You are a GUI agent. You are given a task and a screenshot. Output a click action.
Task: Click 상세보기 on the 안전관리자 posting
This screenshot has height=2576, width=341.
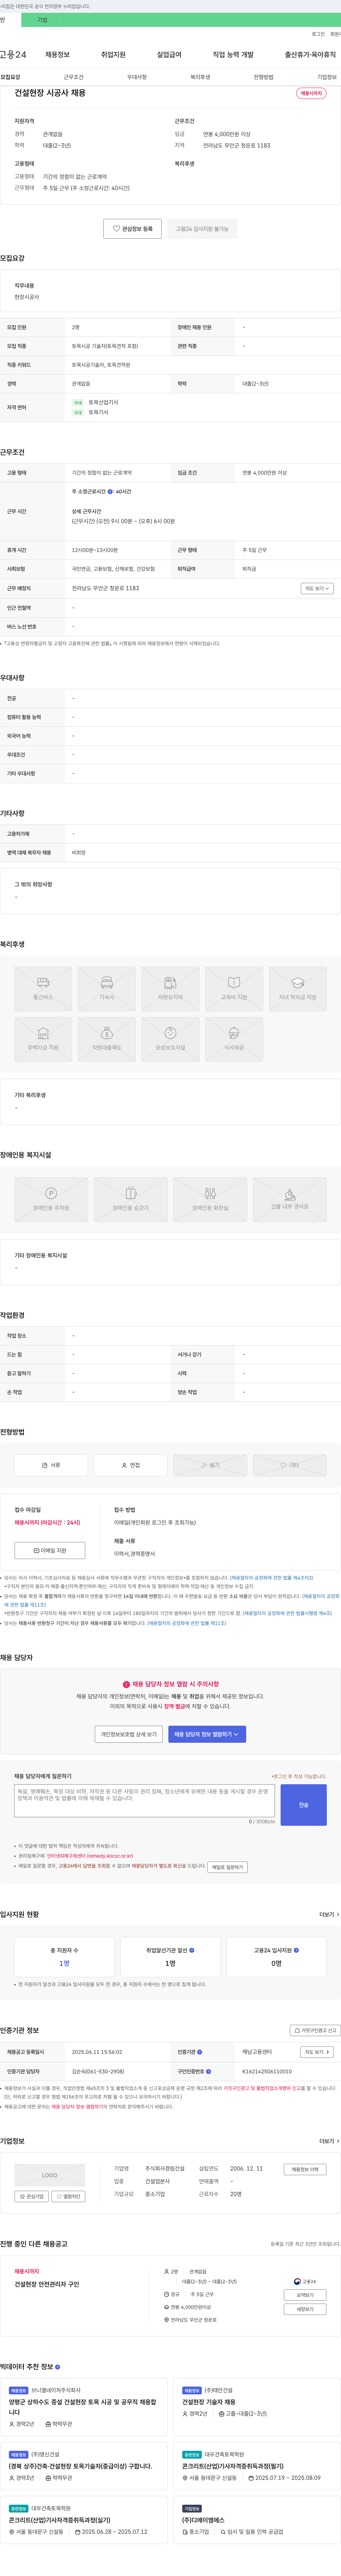pyautogui.click(x=305, y=2295)
